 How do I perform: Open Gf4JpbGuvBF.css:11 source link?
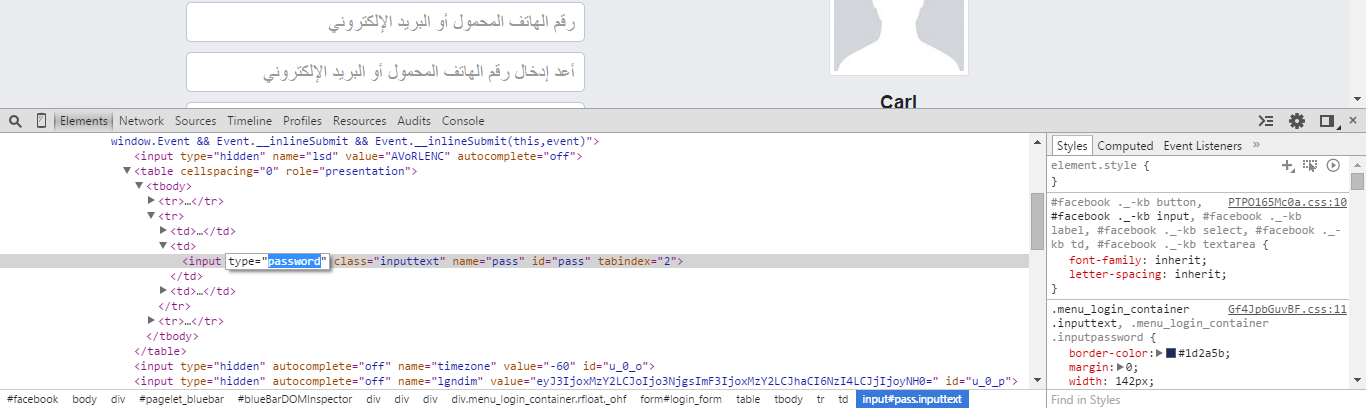click(x=1287, y=310)
